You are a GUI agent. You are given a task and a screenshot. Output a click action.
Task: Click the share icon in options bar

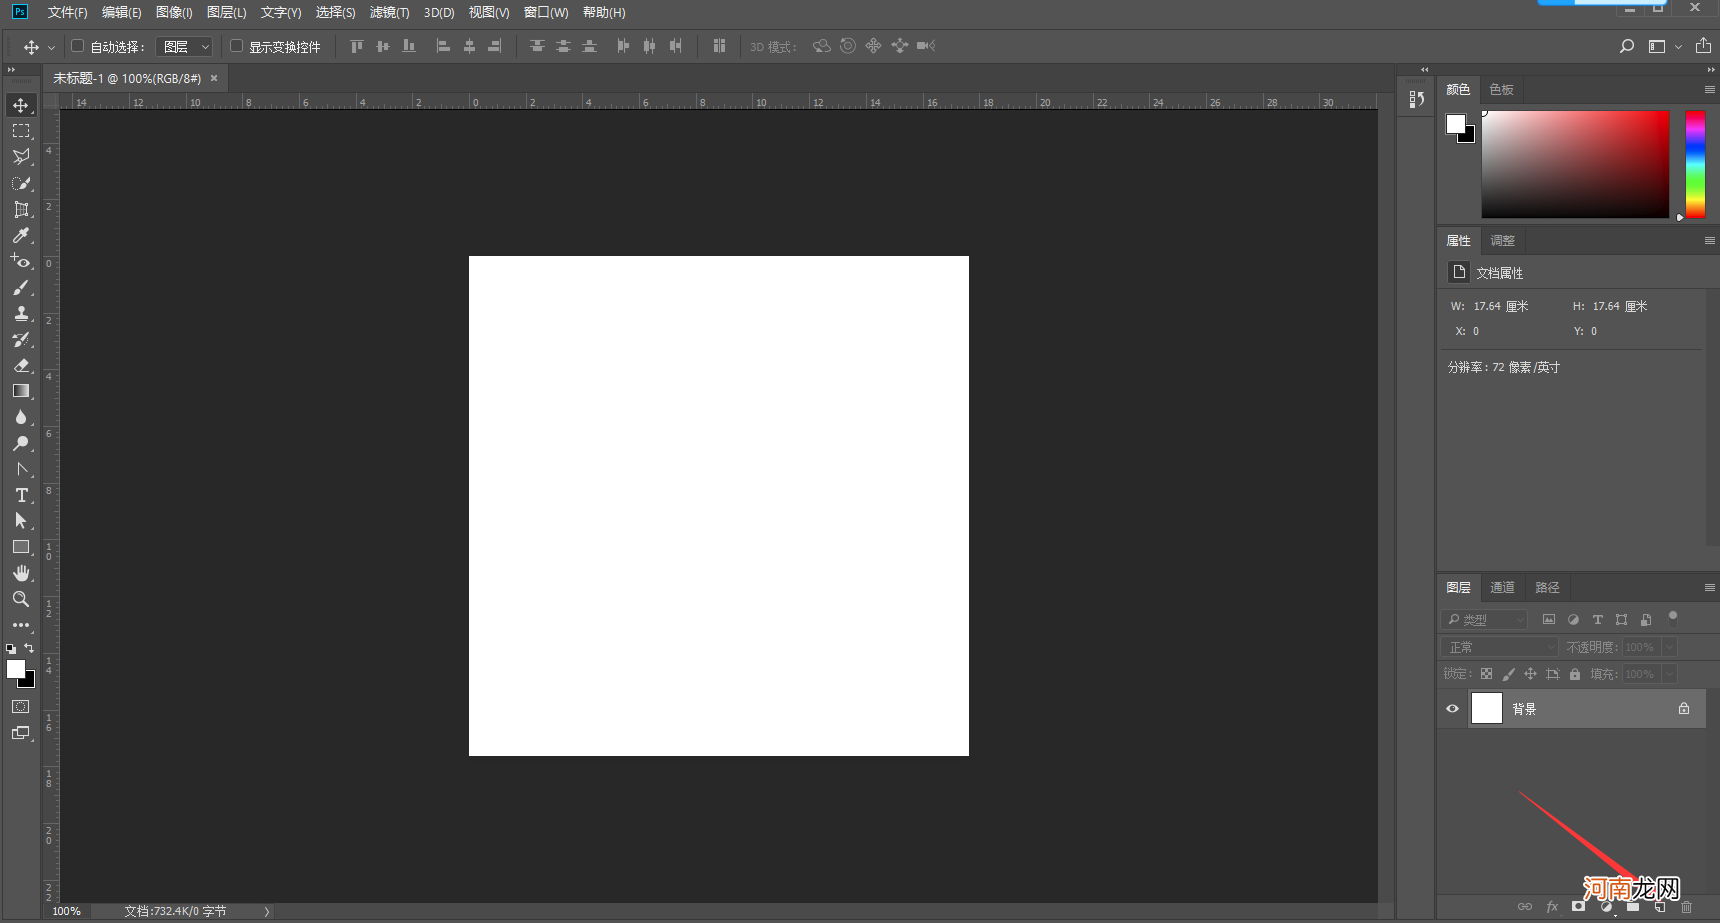(1703, 45)
